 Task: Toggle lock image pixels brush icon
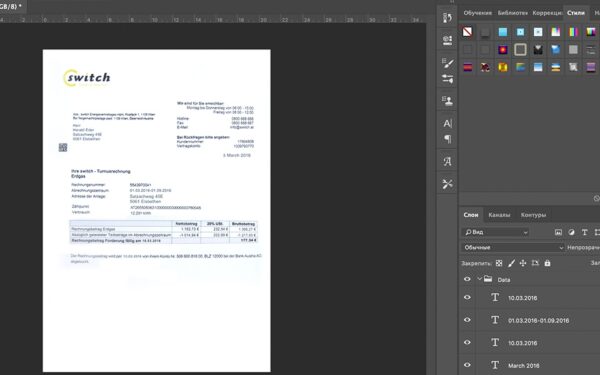(511, 263)
